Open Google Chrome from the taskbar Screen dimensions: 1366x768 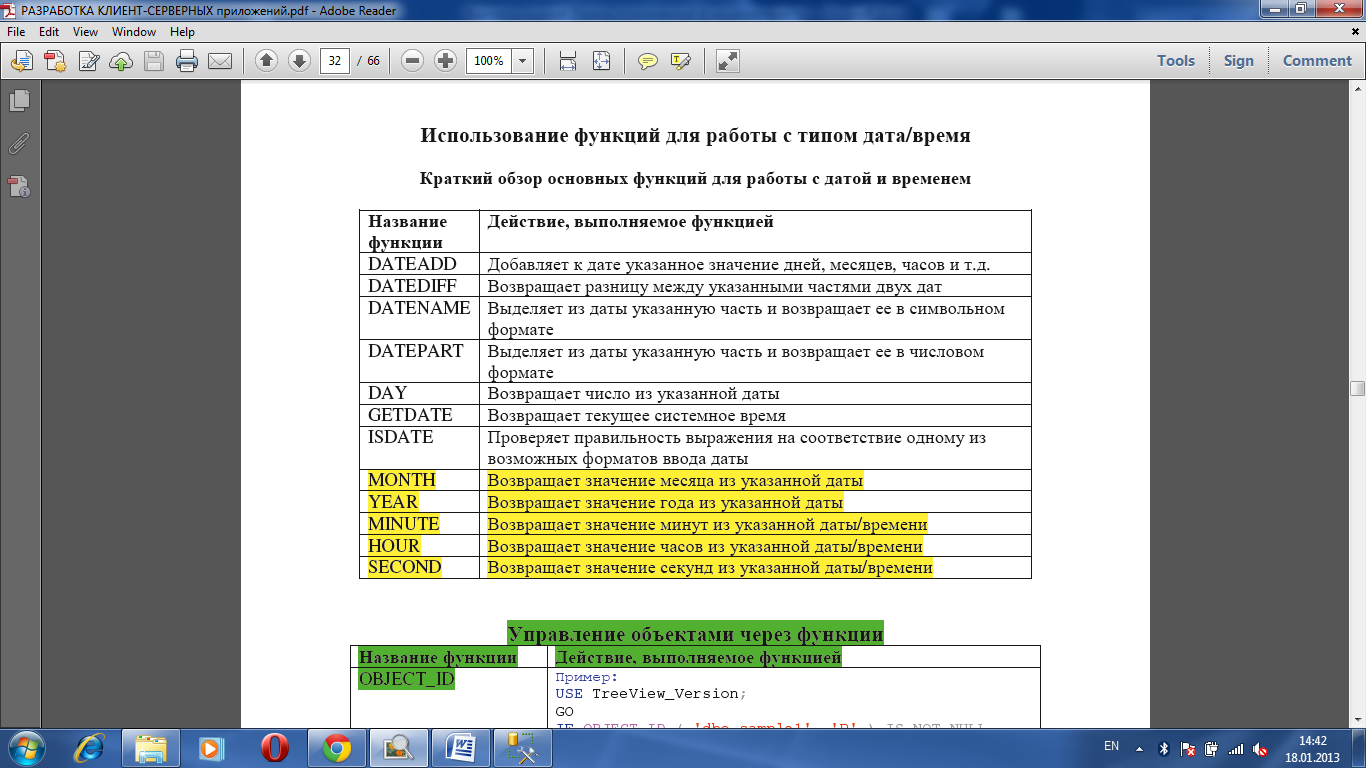click(336, 748)
